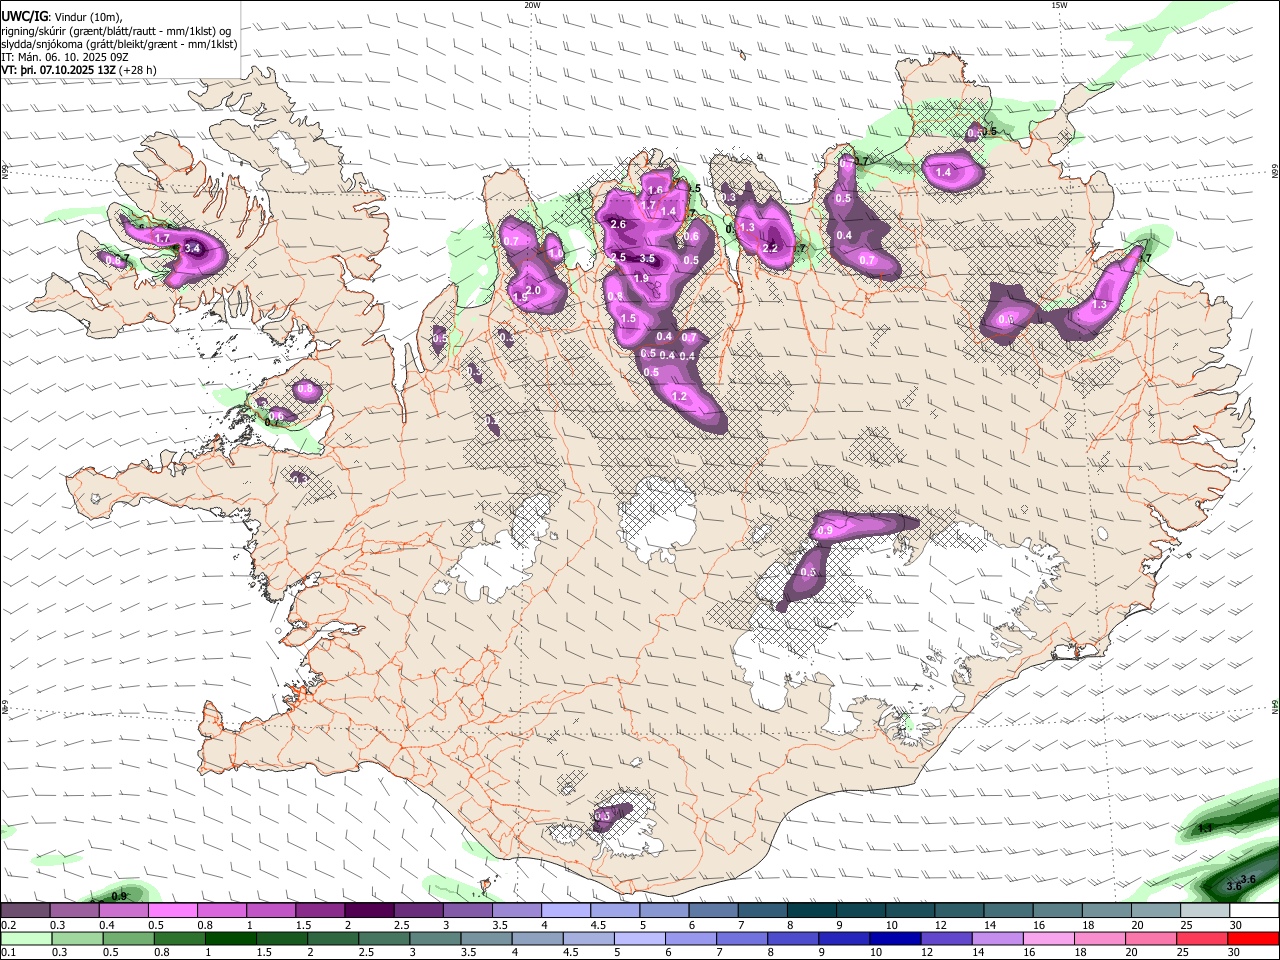
Task: Click the 1.6 precipitation value
Action: [x=656, y=190]
